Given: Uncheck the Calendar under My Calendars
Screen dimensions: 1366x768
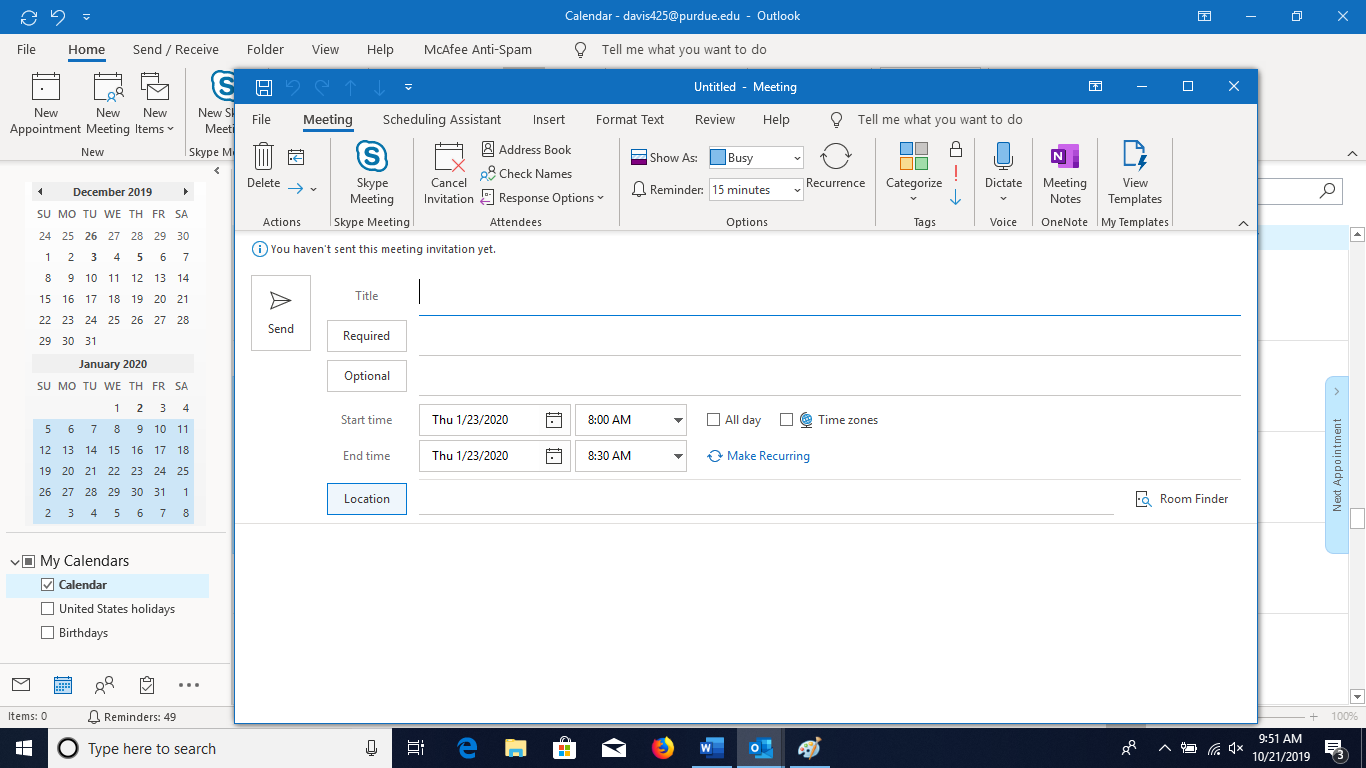Looking at the screenshot, I should 47,584.
